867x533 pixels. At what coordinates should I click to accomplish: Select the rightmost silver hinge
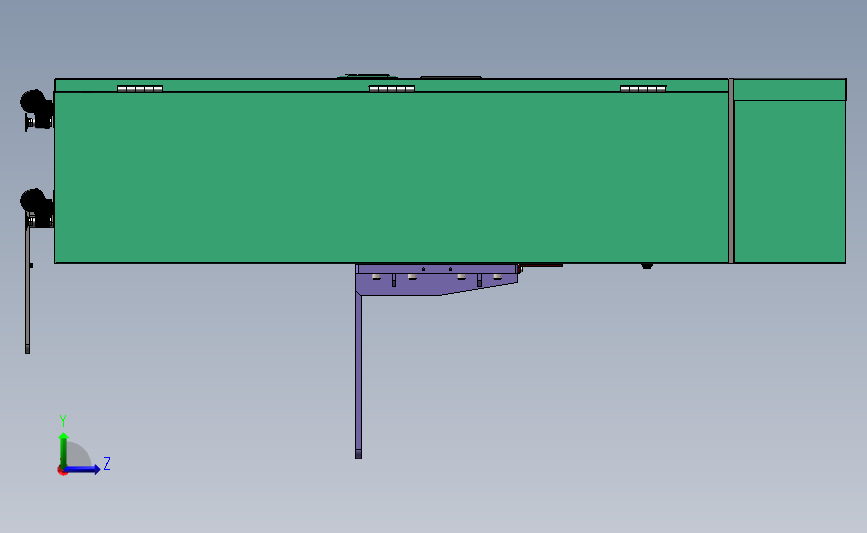coord(643,88)
